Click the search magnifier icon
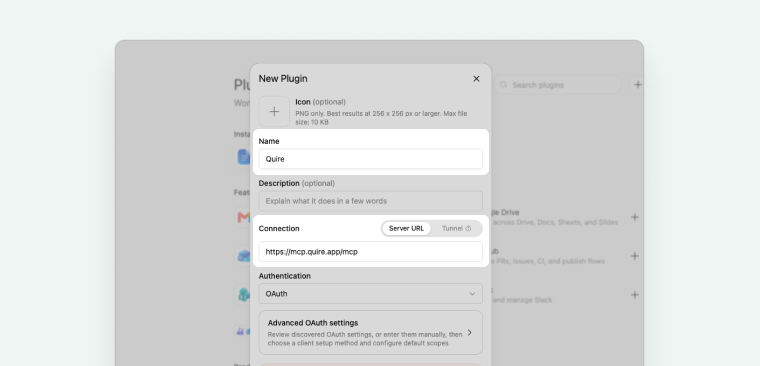Viewport: 760px width, 366px height. click(x=504, y=85)
